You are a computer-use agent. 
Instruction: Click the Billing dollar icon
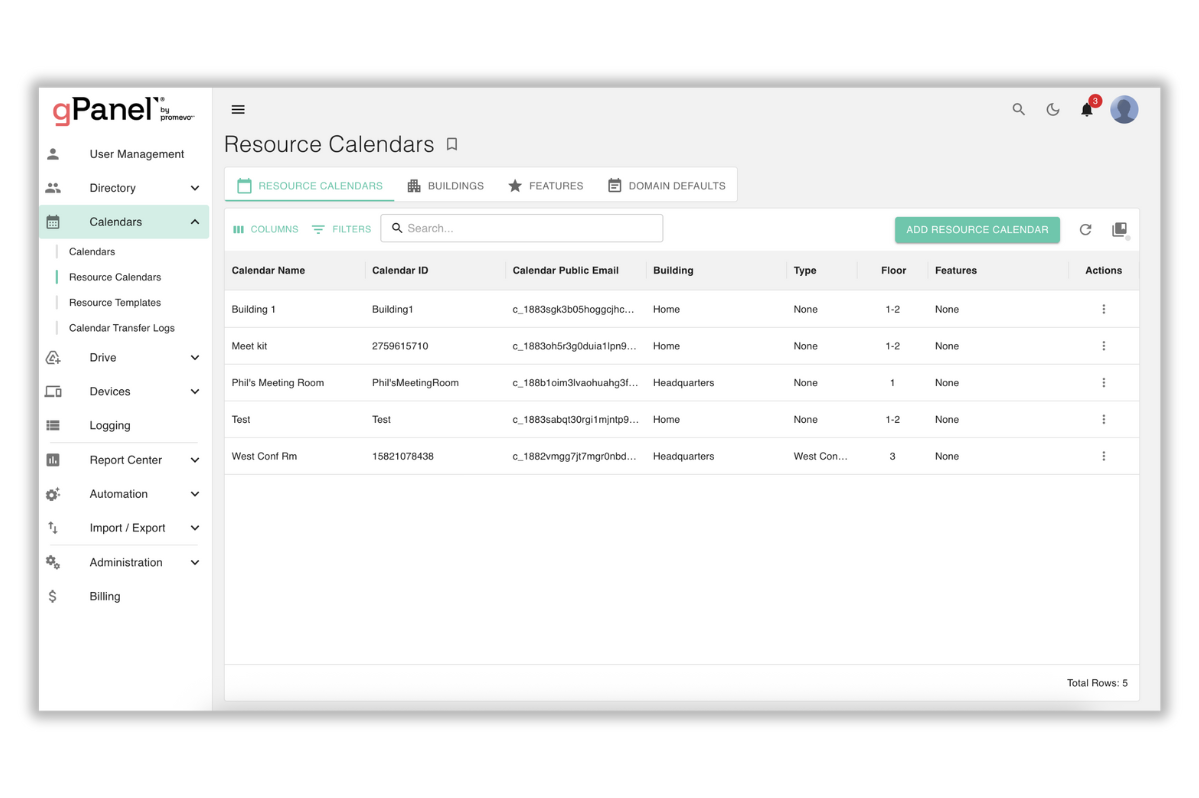(52, 596)
